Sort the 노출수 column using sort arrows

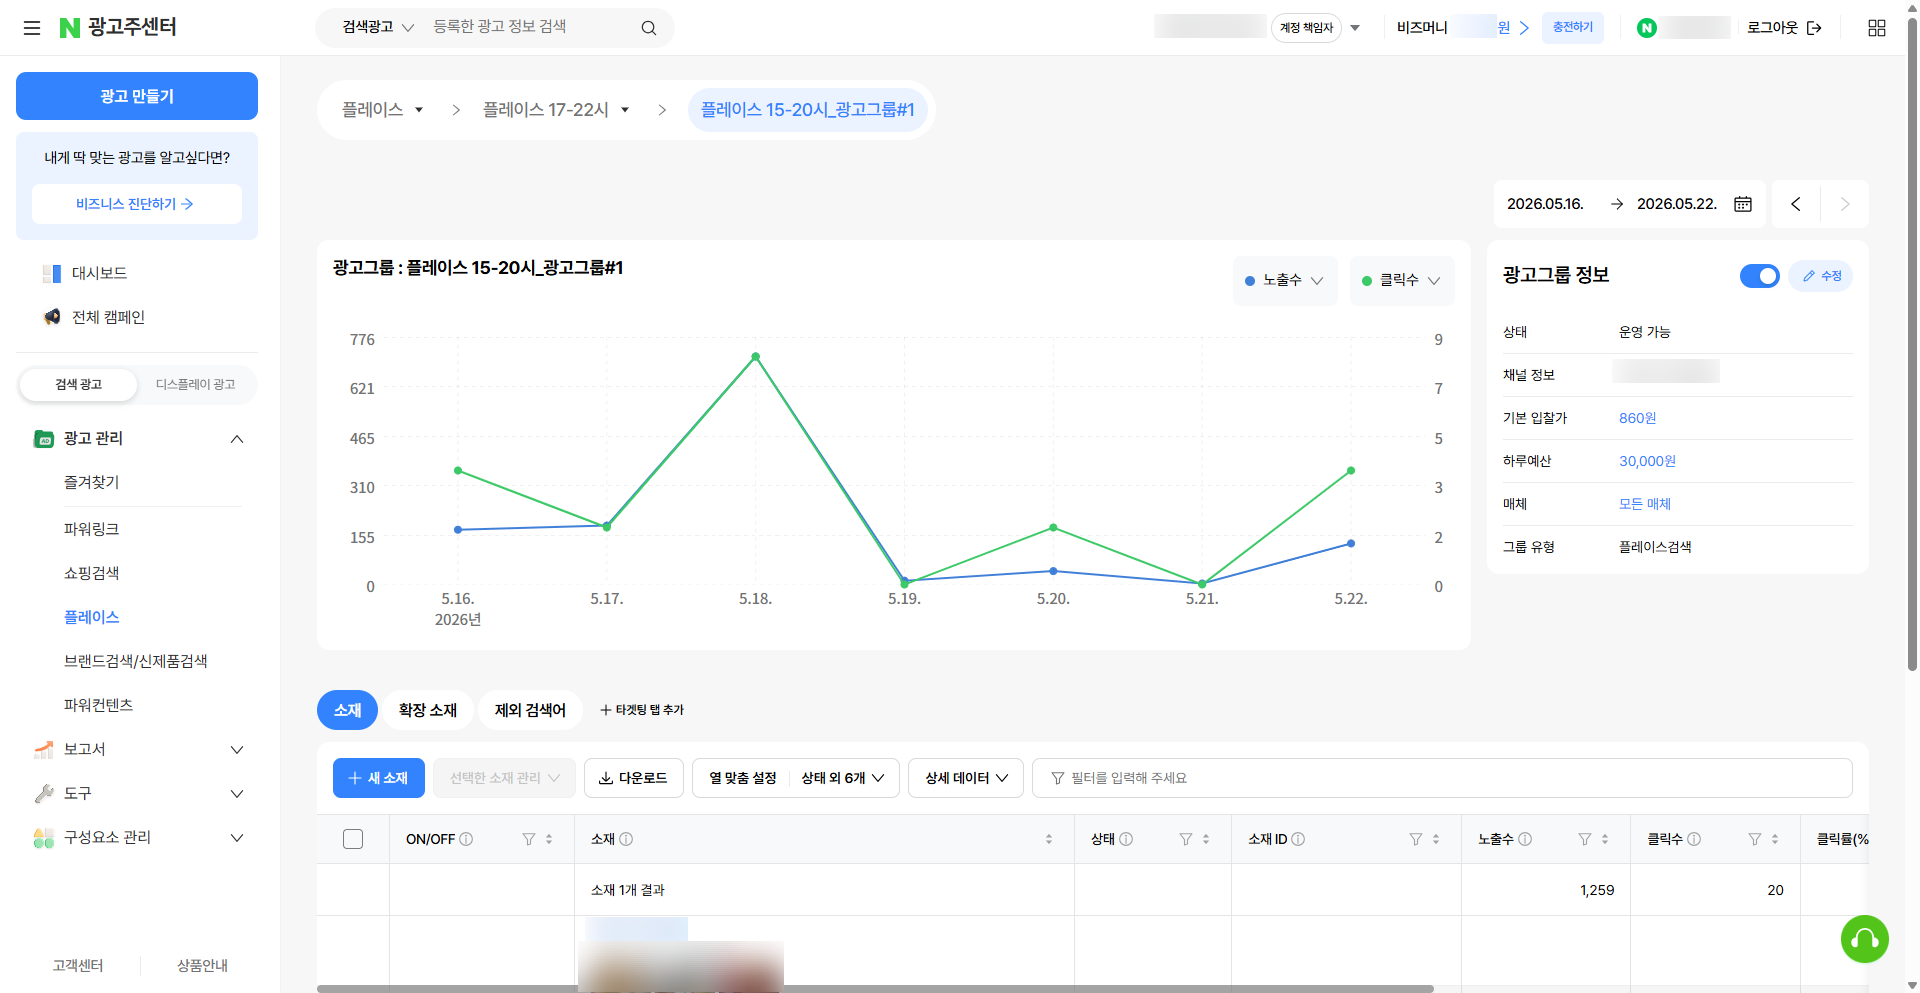[x=1605, y=839]
